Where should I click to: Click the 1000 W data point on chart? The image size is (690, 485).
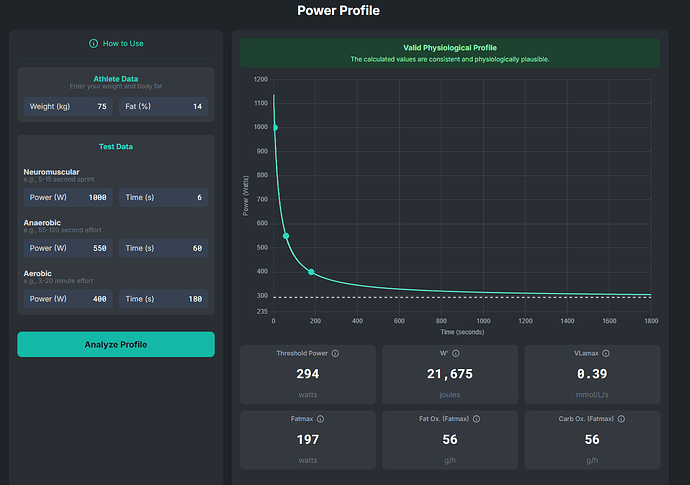[274, 127]
